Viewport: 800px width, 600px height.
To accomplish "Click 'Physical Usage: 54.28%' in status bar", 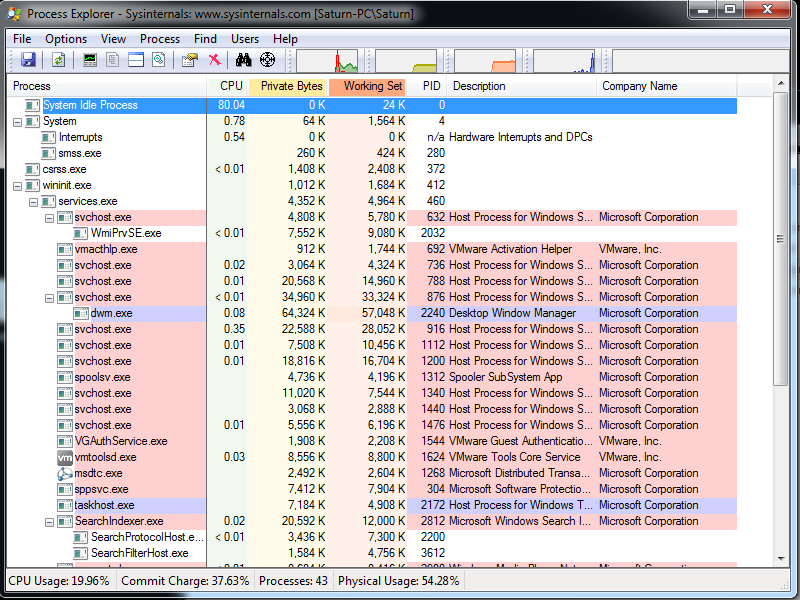I will [x=398, y=581].
